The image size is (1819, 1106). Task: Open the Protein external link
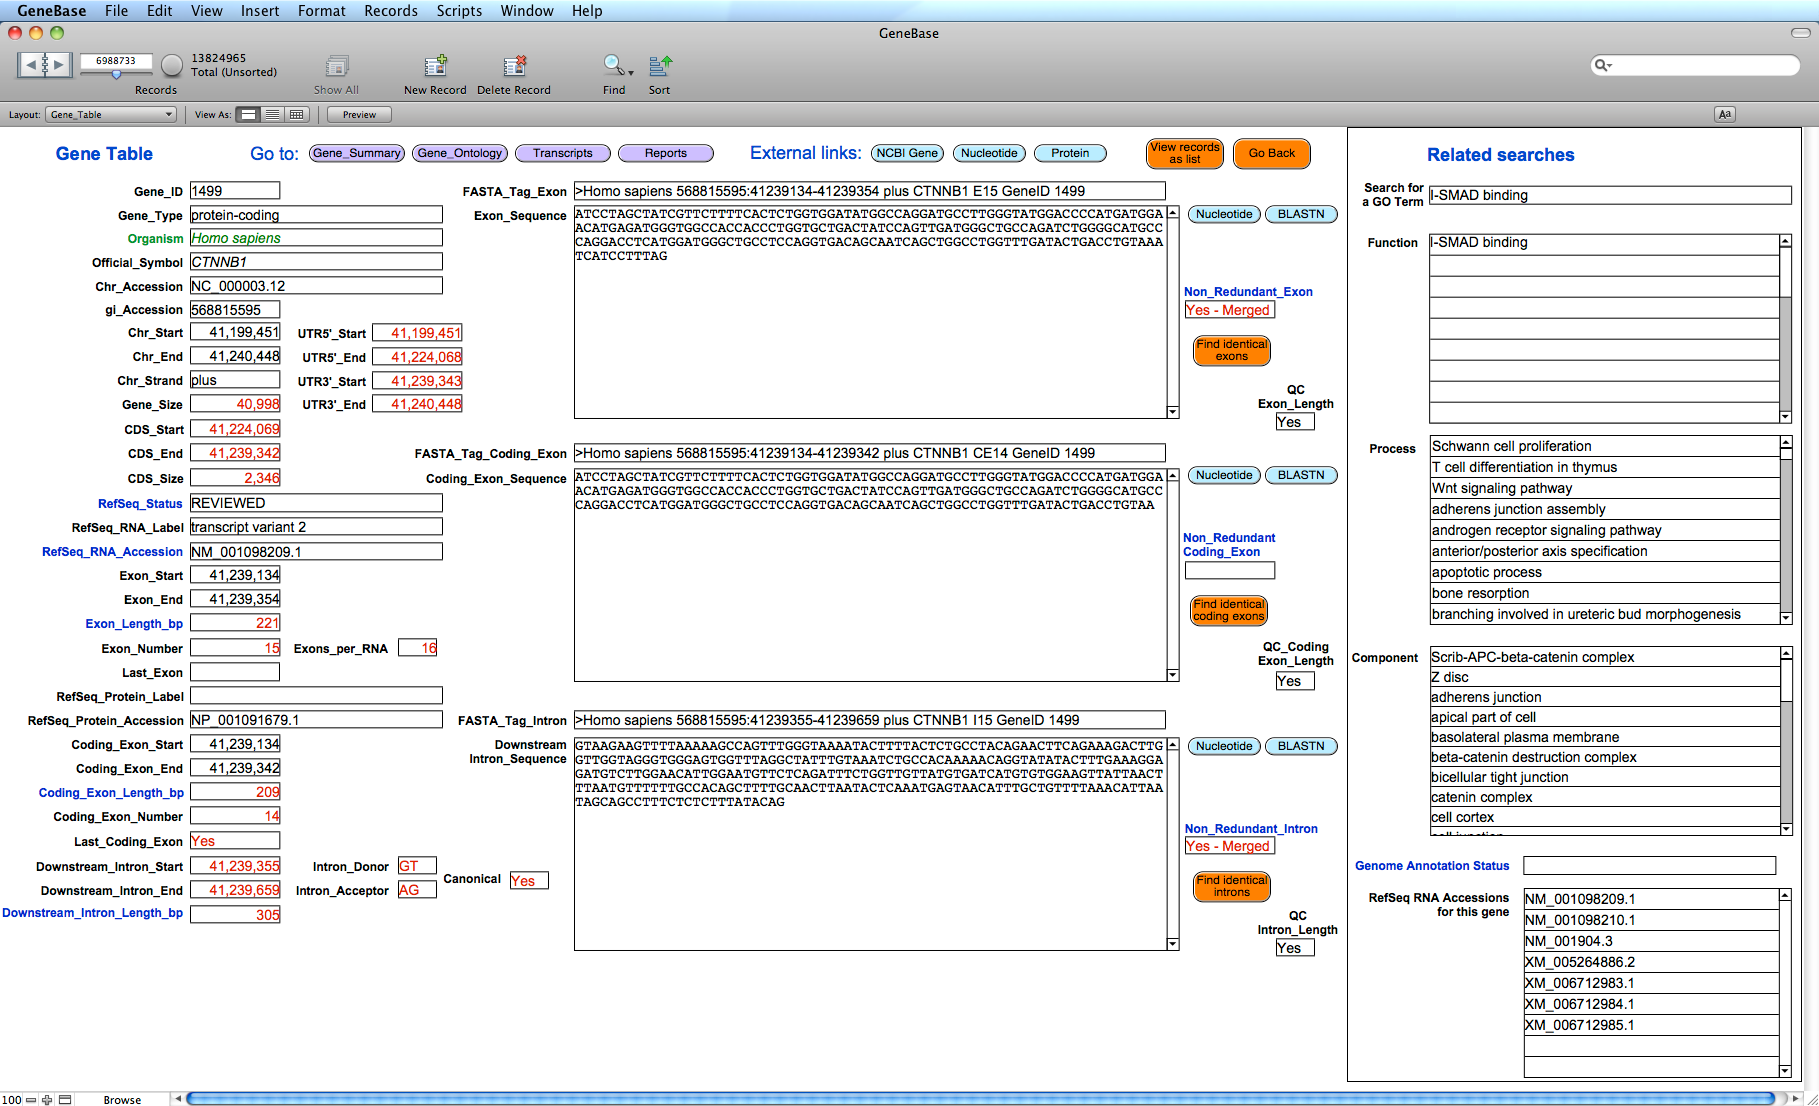click(x=1070, y=153)
